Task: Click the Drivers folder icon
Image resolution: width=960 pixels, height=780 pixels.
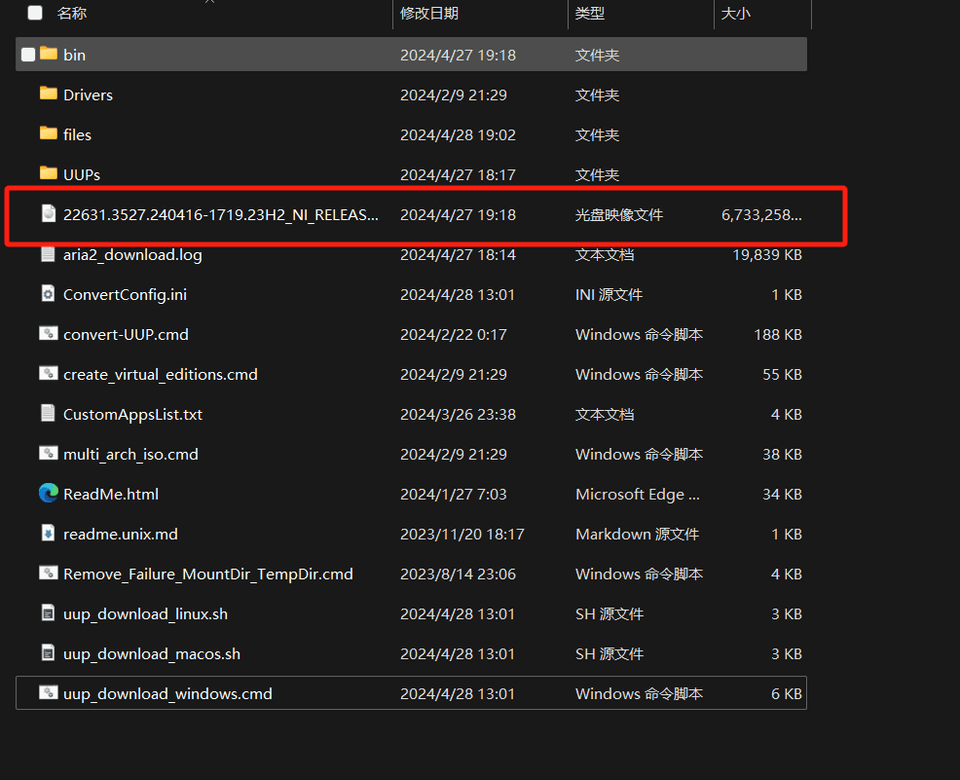Action: coord(48,94)
